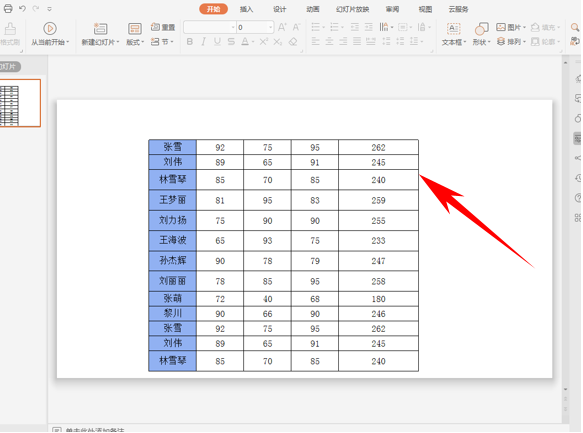Click the 图片 picture button
583x433 pixels.
(511, 27)
